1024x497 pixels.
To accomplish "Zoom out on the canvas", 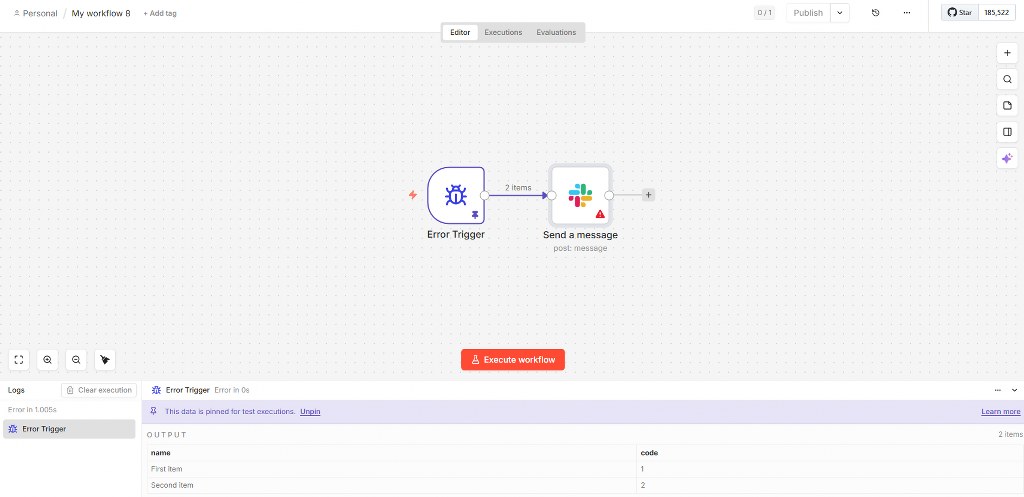I will click(76, 359).
